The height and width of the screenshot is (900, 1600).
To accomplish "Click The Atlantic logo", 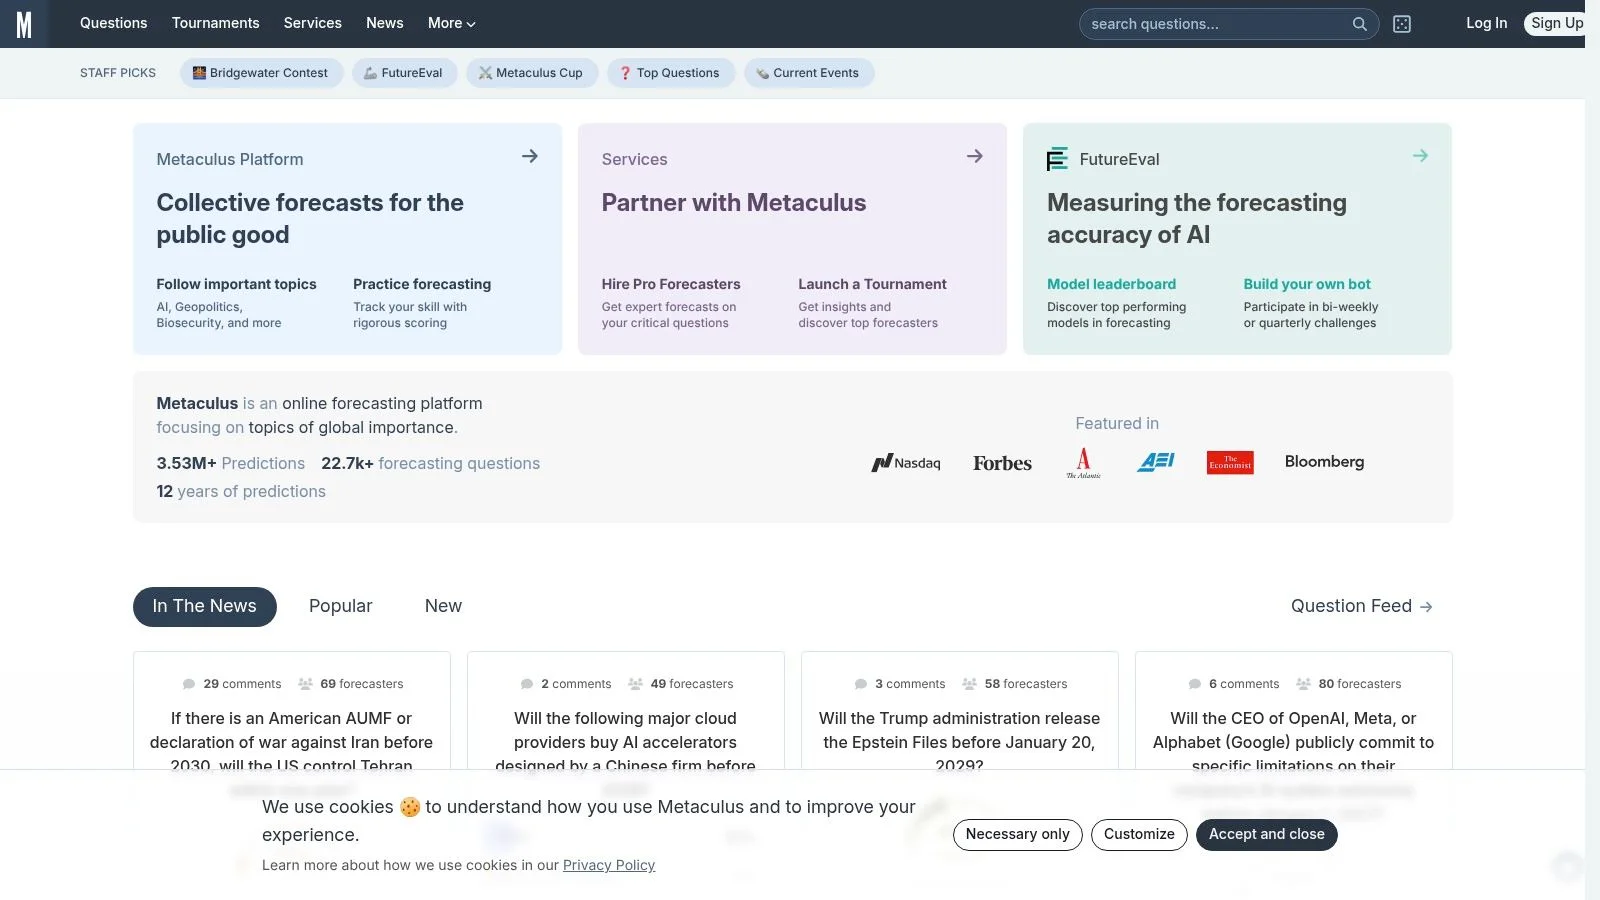I will click(x=1083, y=463).
